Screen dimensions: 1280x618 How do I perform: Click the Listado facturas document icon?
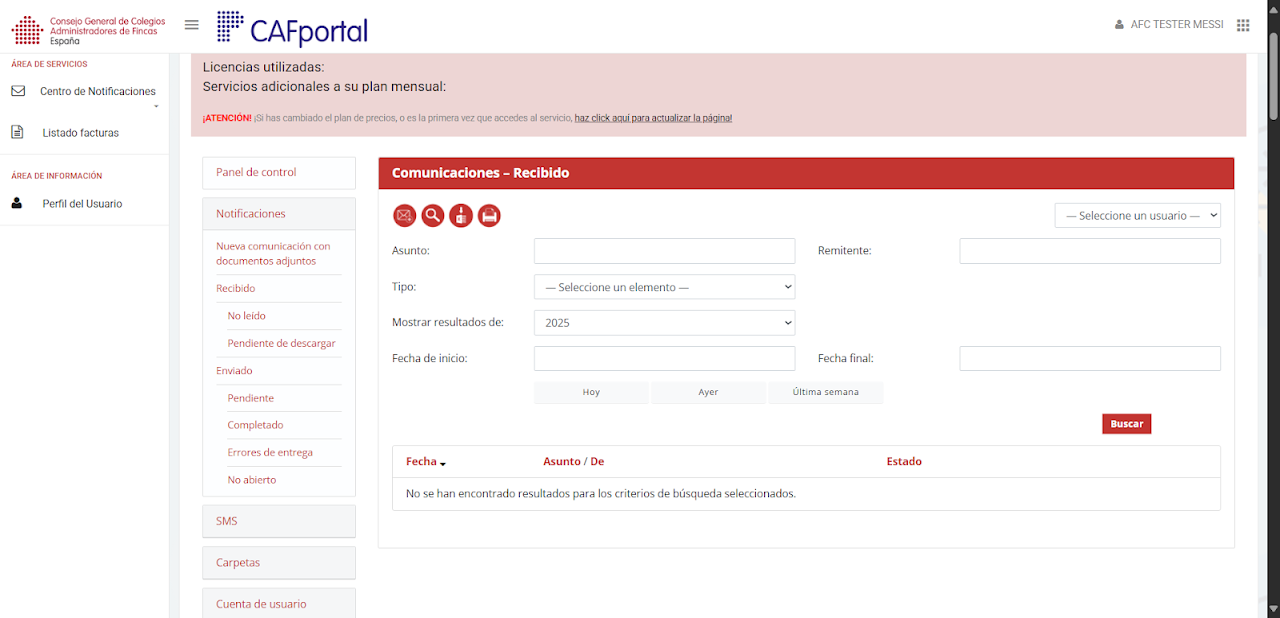17,132
